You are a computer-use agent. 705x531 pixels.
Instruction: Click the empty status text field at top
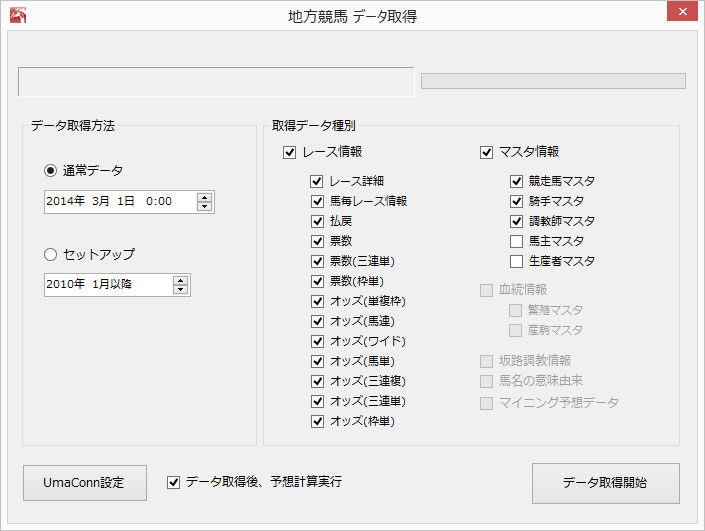[x=216, y=82]
